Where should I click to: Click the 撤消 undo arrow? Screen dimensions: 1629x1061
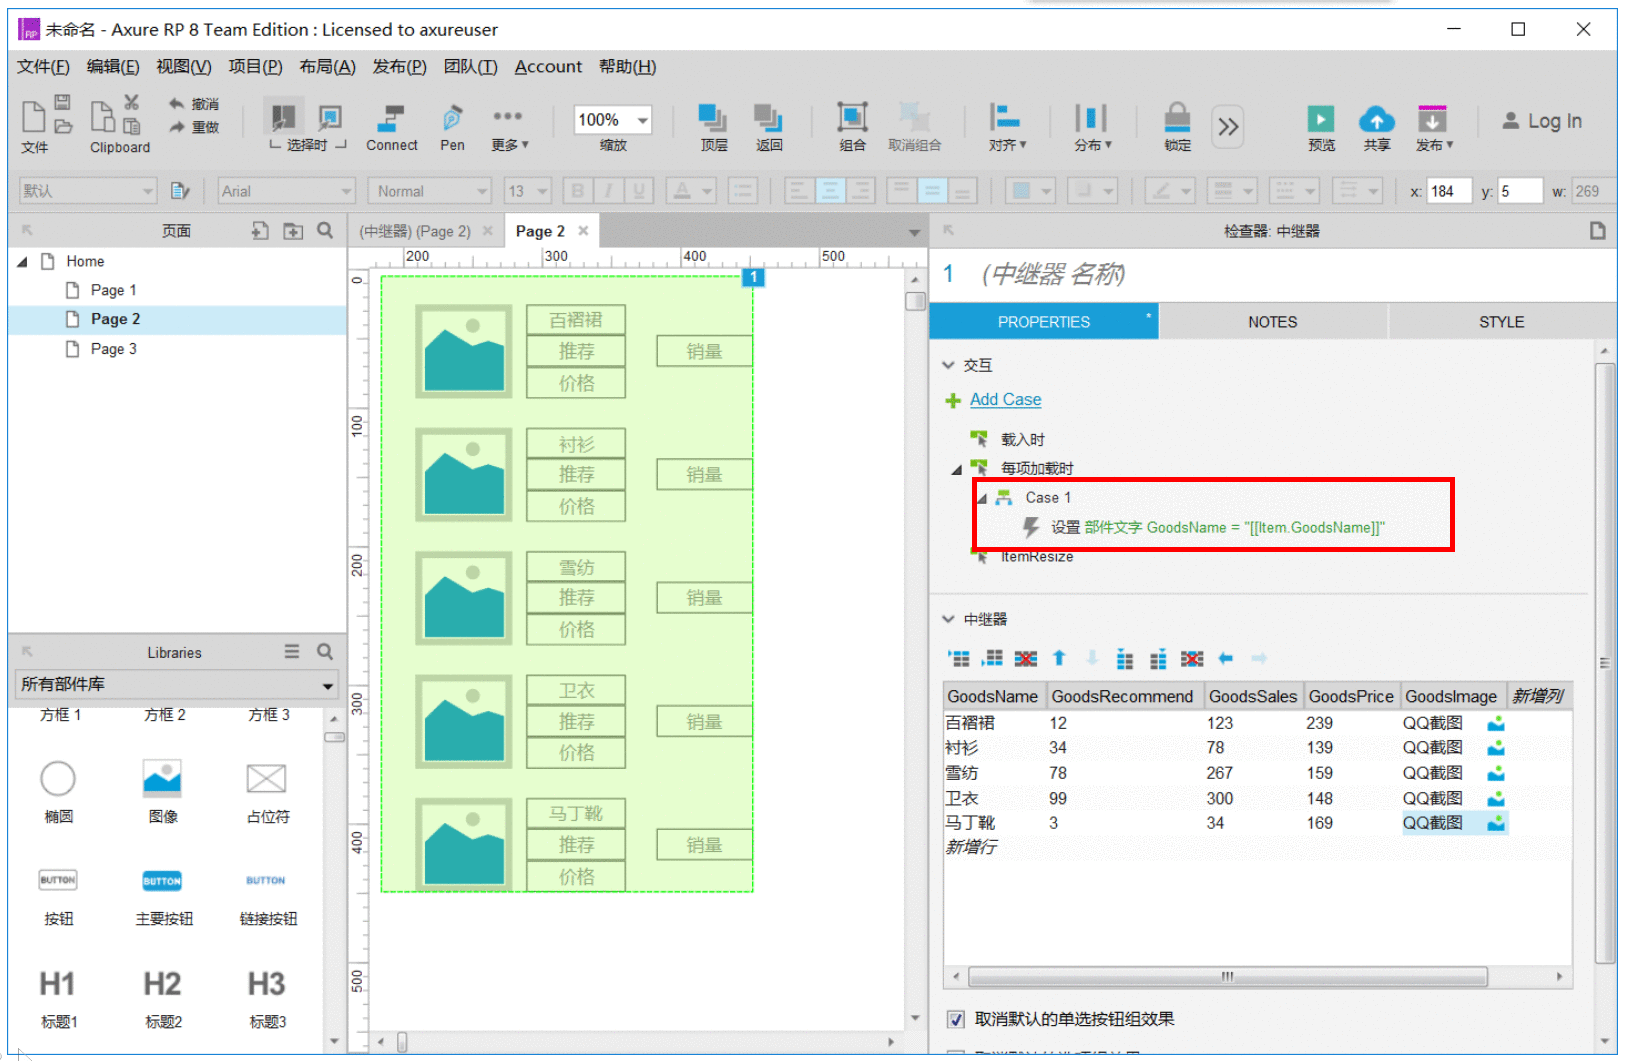(177, 104)
